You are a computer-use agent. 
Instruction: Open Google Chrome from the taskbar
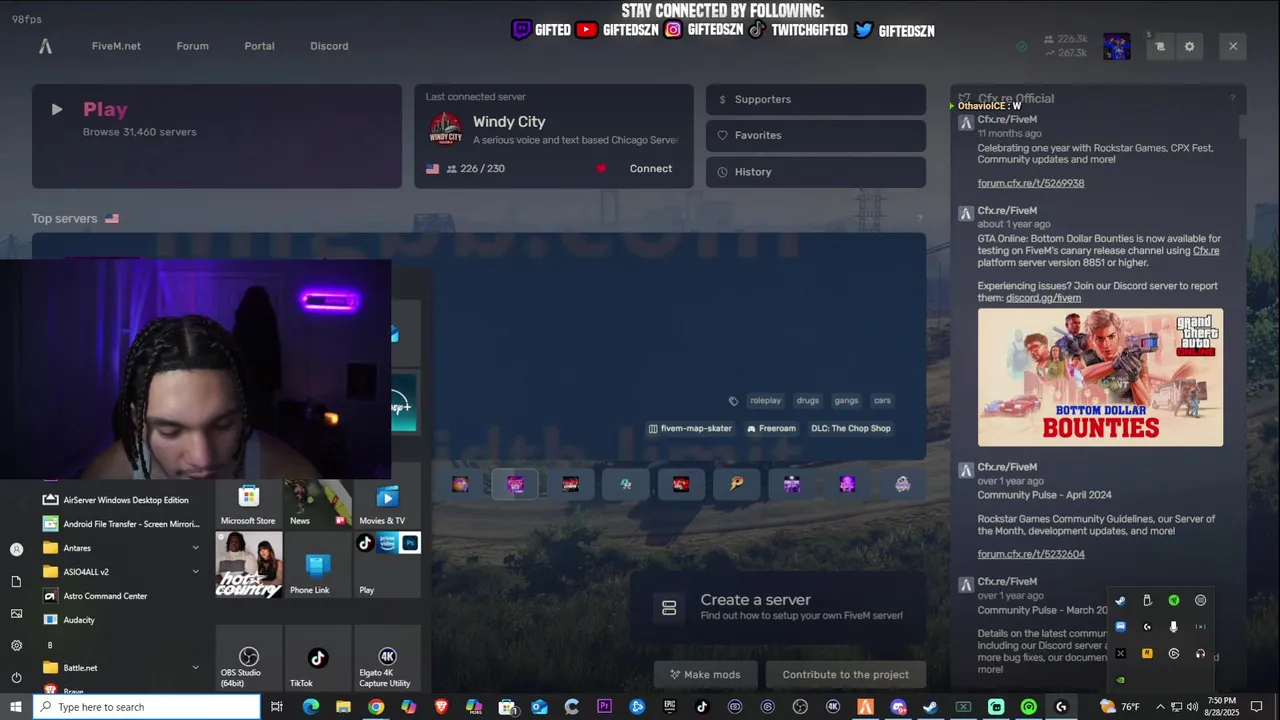point(375,707)
